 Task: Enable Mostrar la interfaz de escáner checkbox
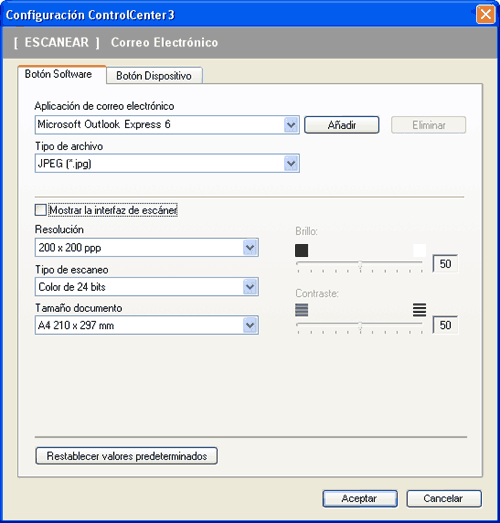(x=40, y=210)
